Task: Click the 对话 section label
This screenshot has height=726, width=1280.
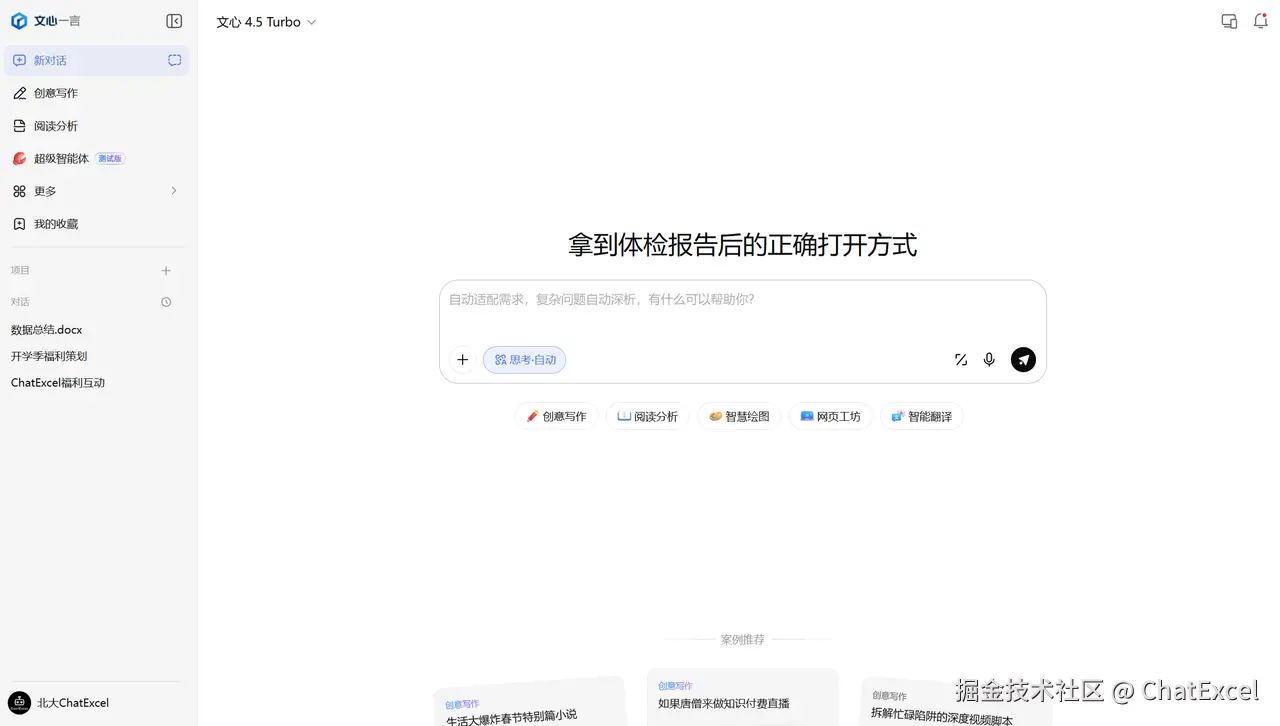Action: pyautogui.click(x=20, y=302)
